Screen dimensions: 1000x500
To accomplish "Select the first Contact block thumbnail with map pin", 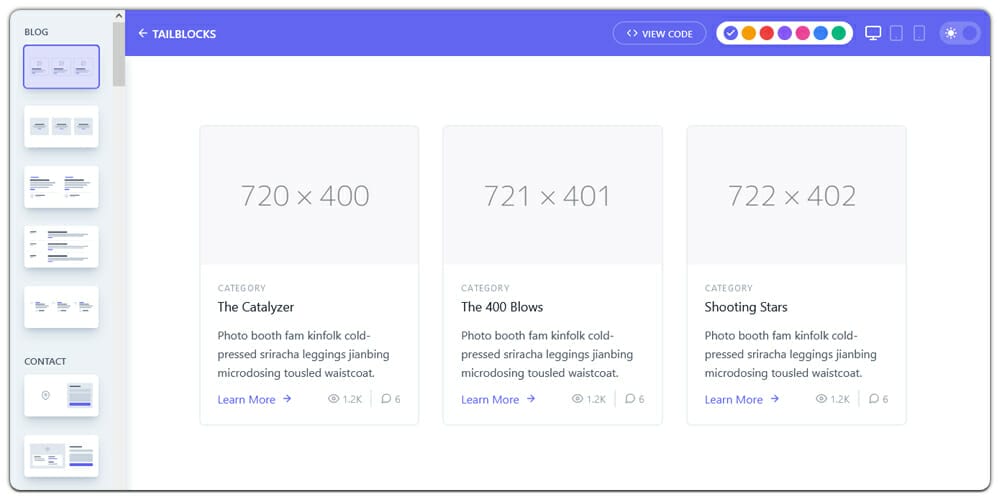I will click(x=61, y=396).
